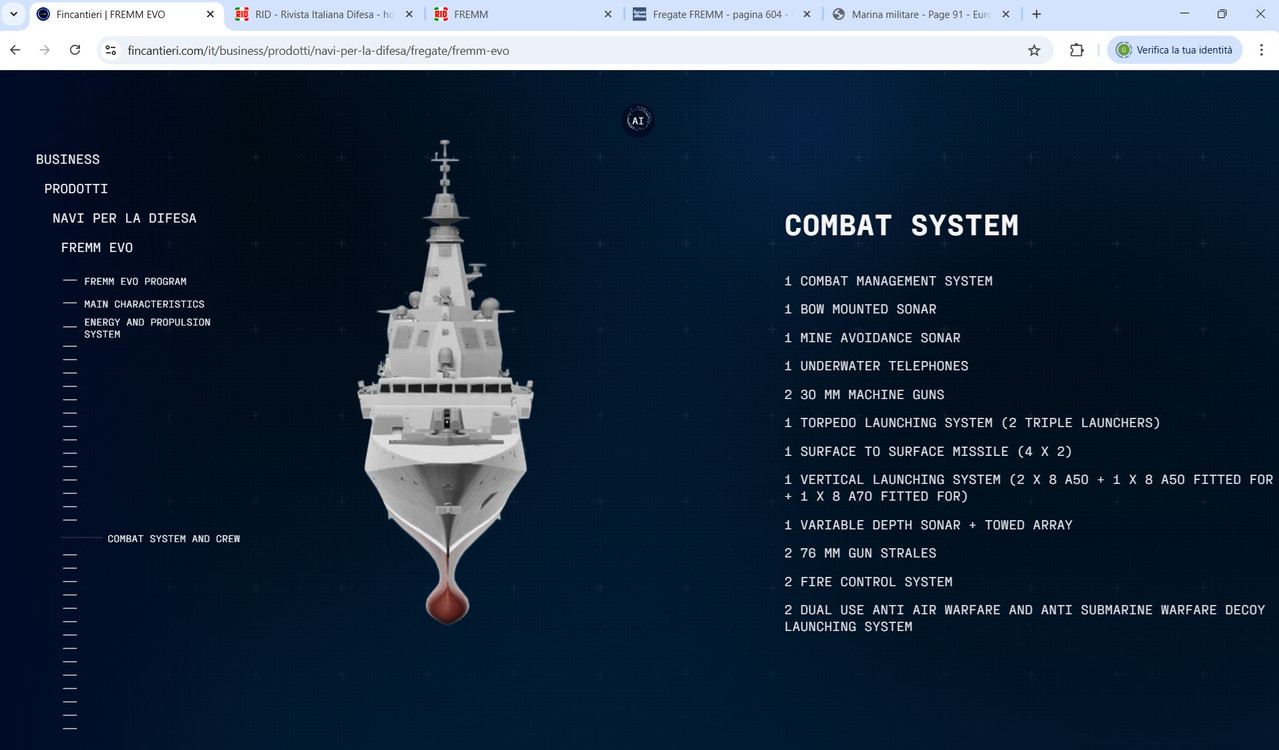Close the Fincantieri FREMM EVO tab
This screenshot has width=1279, height=750.
[x=210, y=15]
